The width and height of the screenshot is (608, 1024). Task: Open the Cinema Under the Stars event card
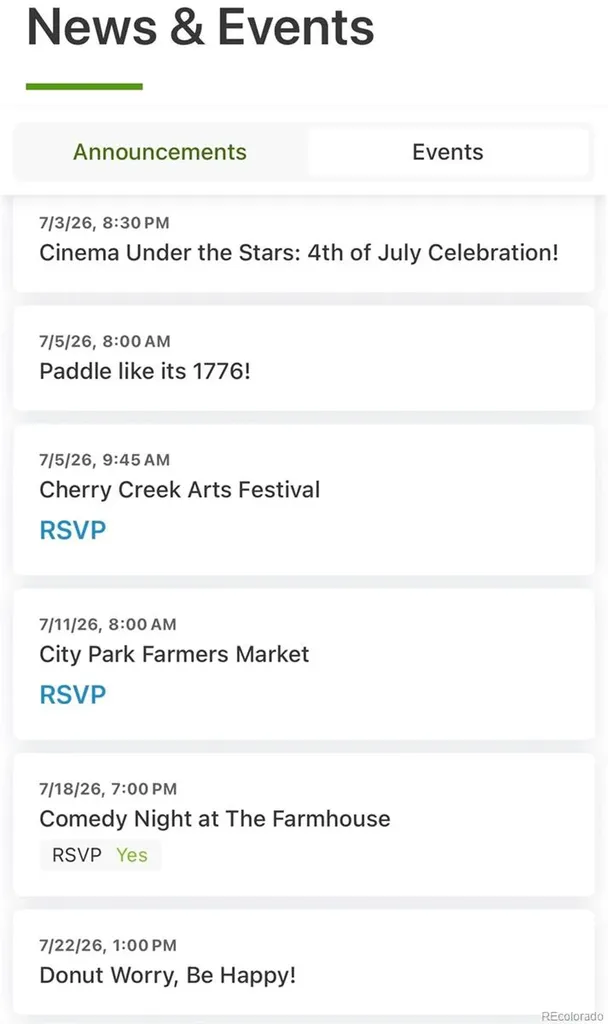(x=304, y=244)
